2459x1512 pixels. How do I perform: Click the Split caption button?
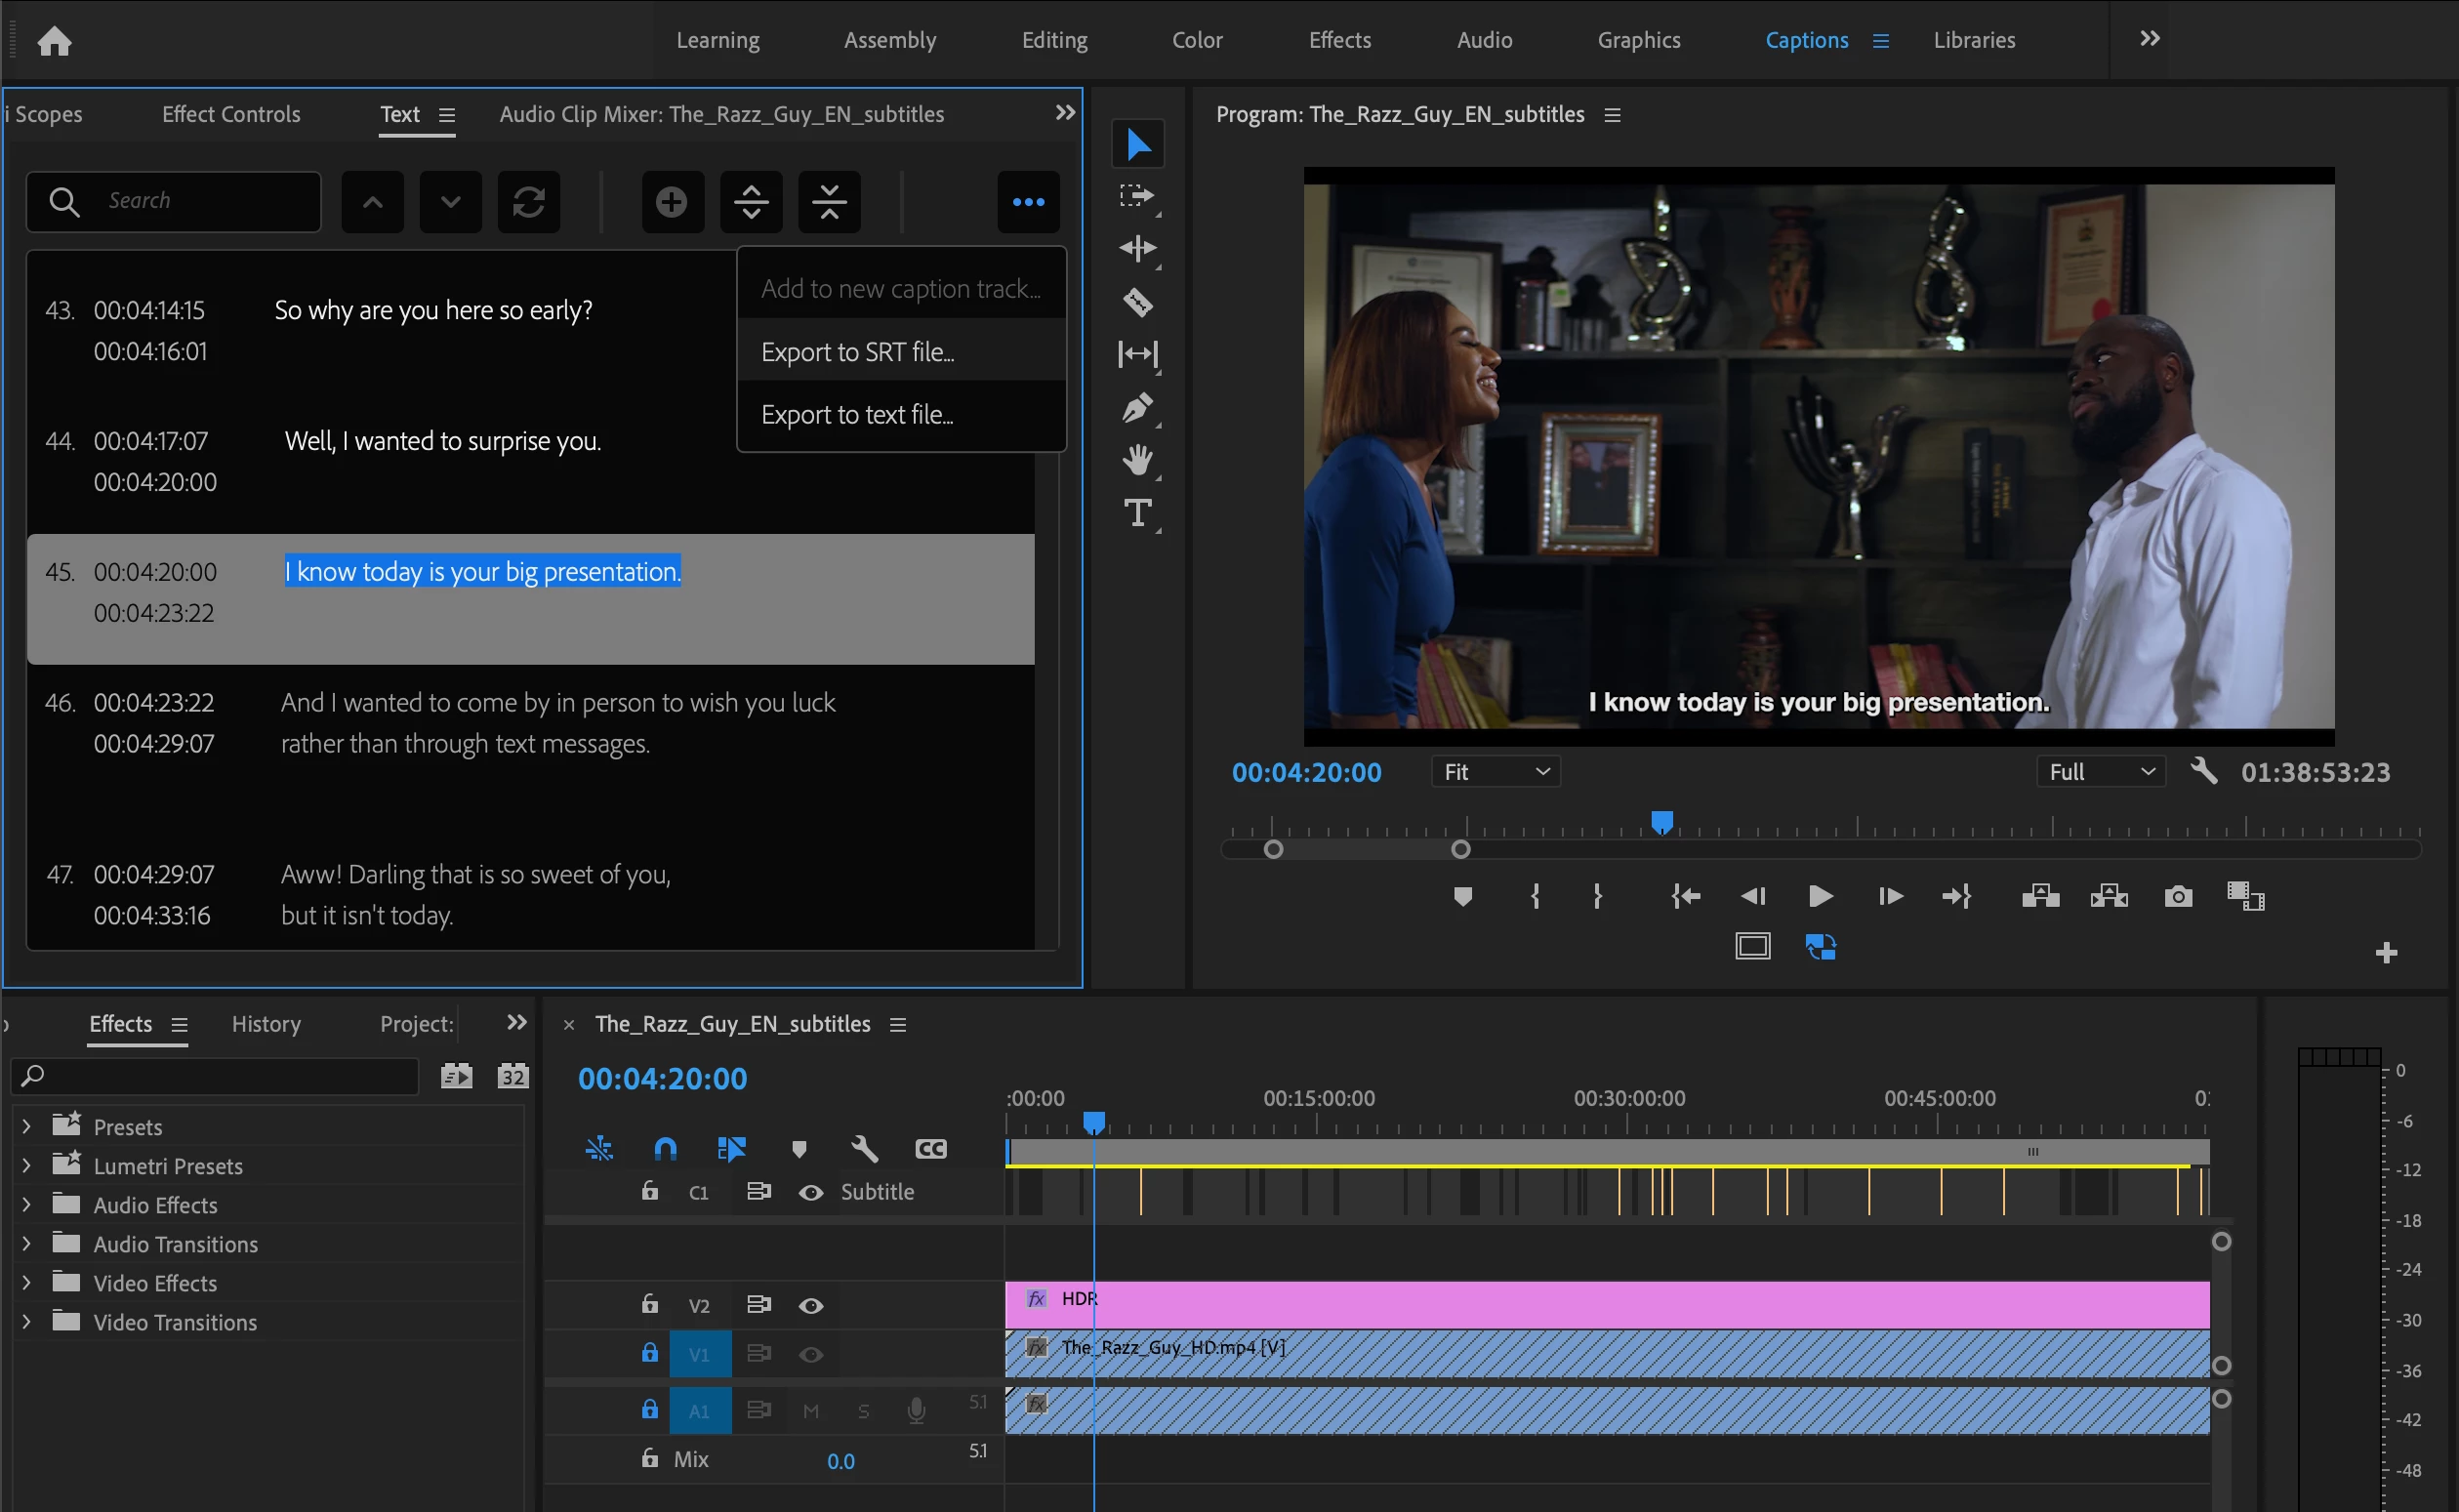click(751, 202)
